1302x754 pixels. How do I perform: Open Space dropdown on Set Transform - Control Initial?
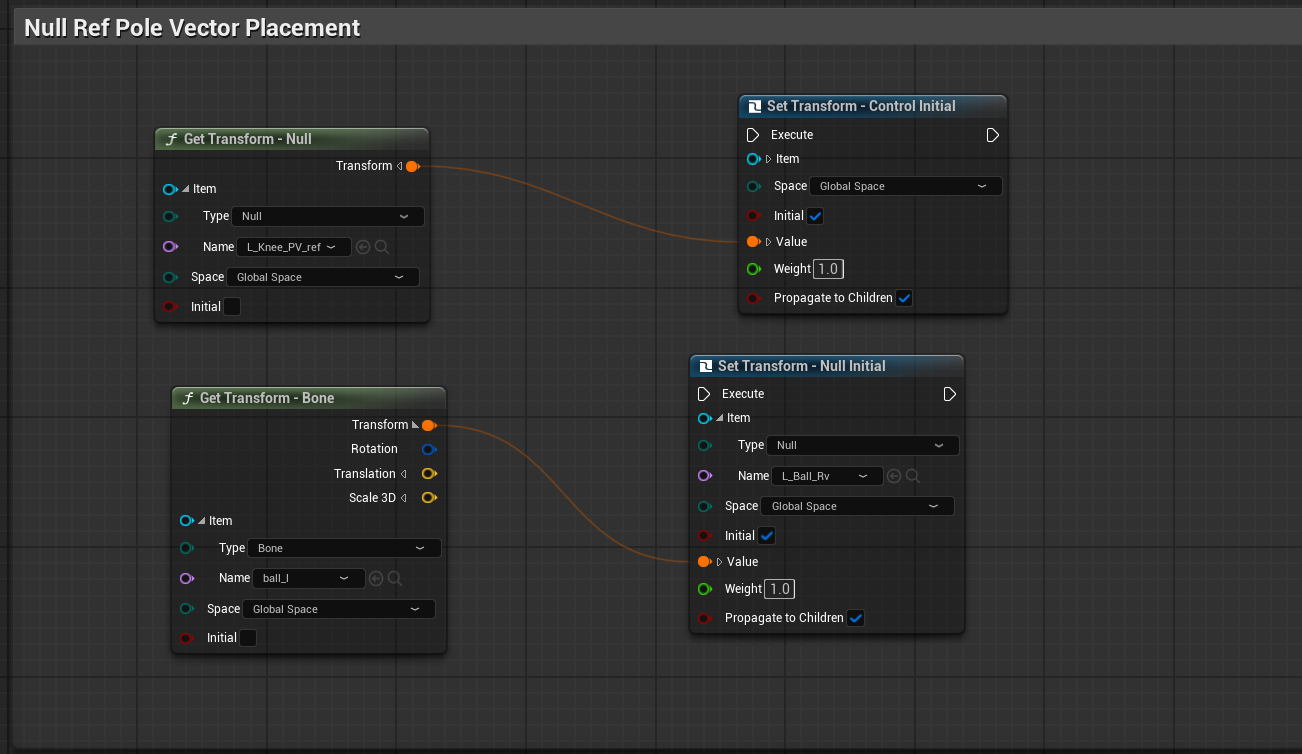tap(906, 186)
